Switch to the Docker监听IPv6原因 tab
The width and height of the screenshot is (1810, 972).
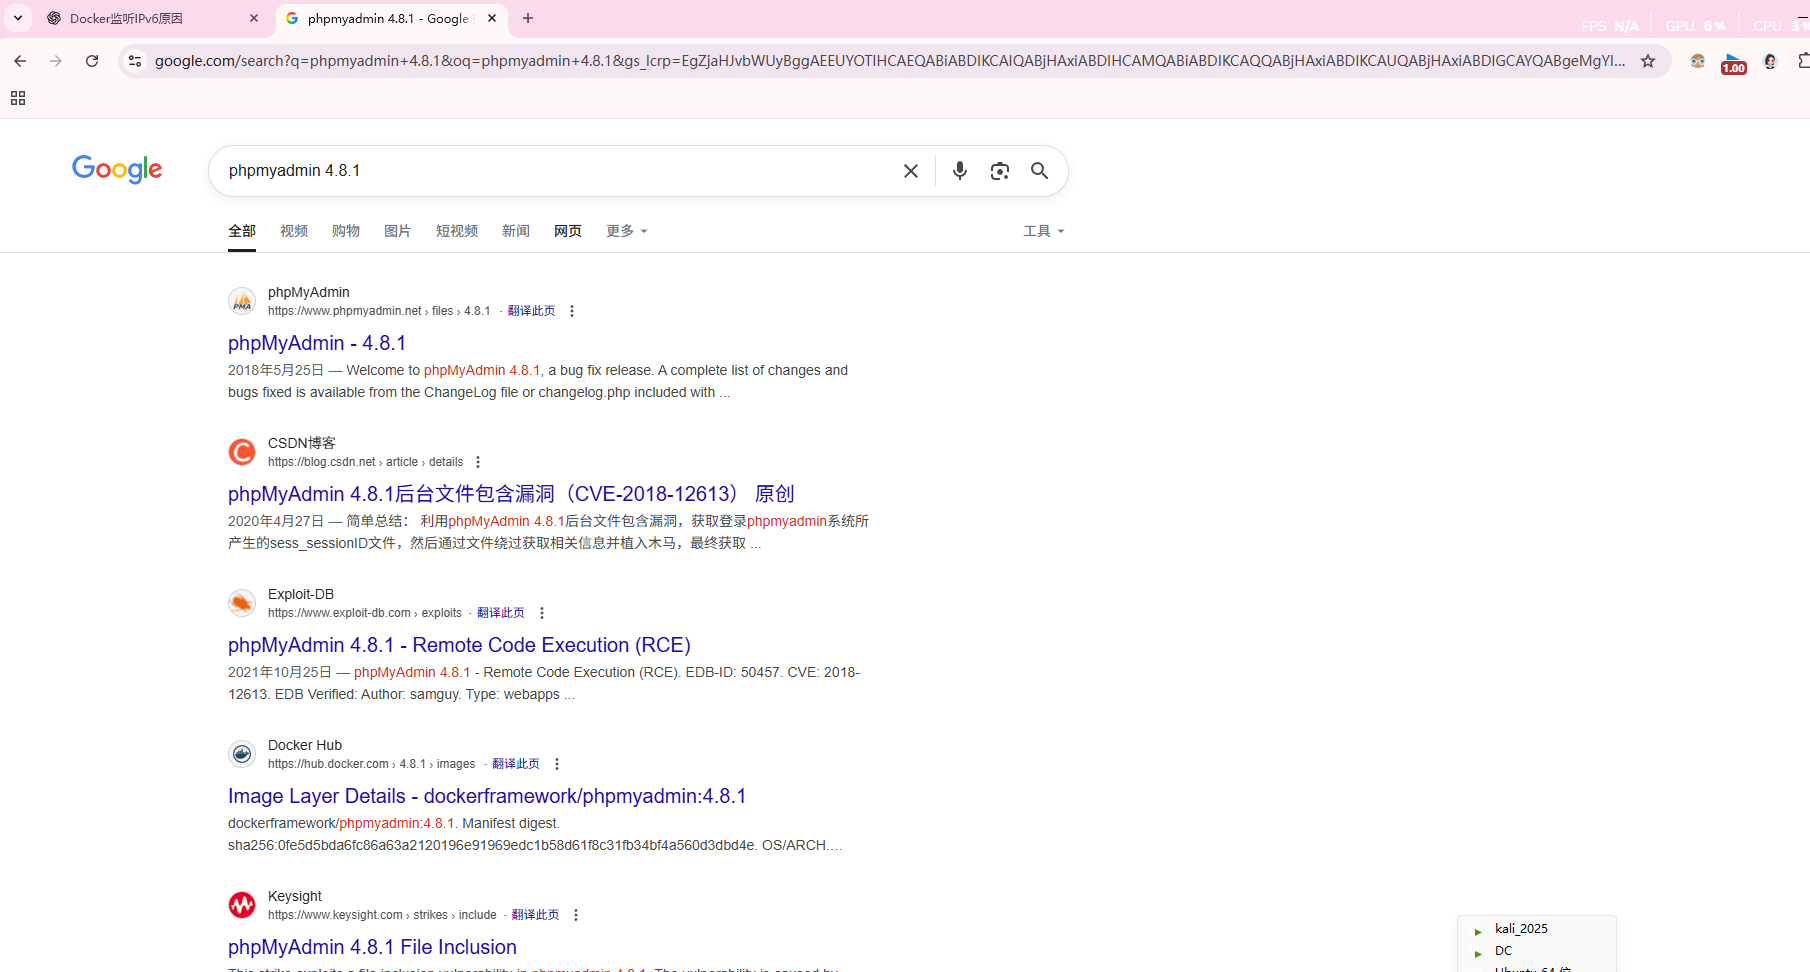click(x=150, y=18)
